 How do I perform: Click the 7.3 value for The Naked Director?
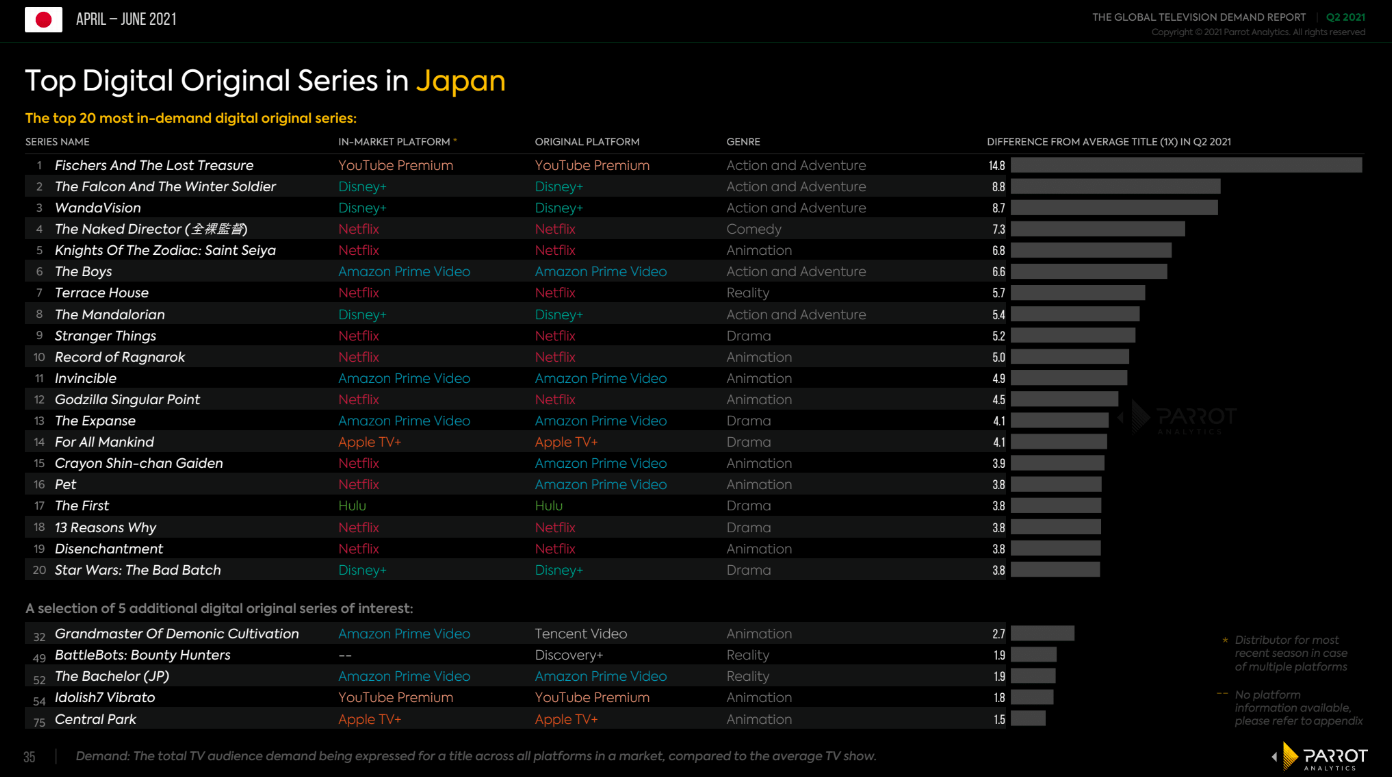coord(998,229)
